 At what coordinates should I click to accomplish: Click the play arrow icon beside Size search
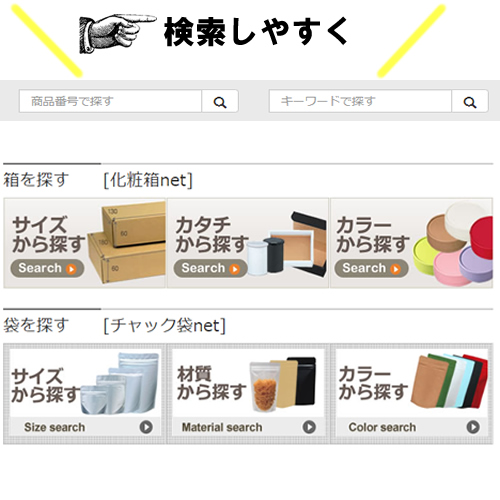[x=146, y=427]
